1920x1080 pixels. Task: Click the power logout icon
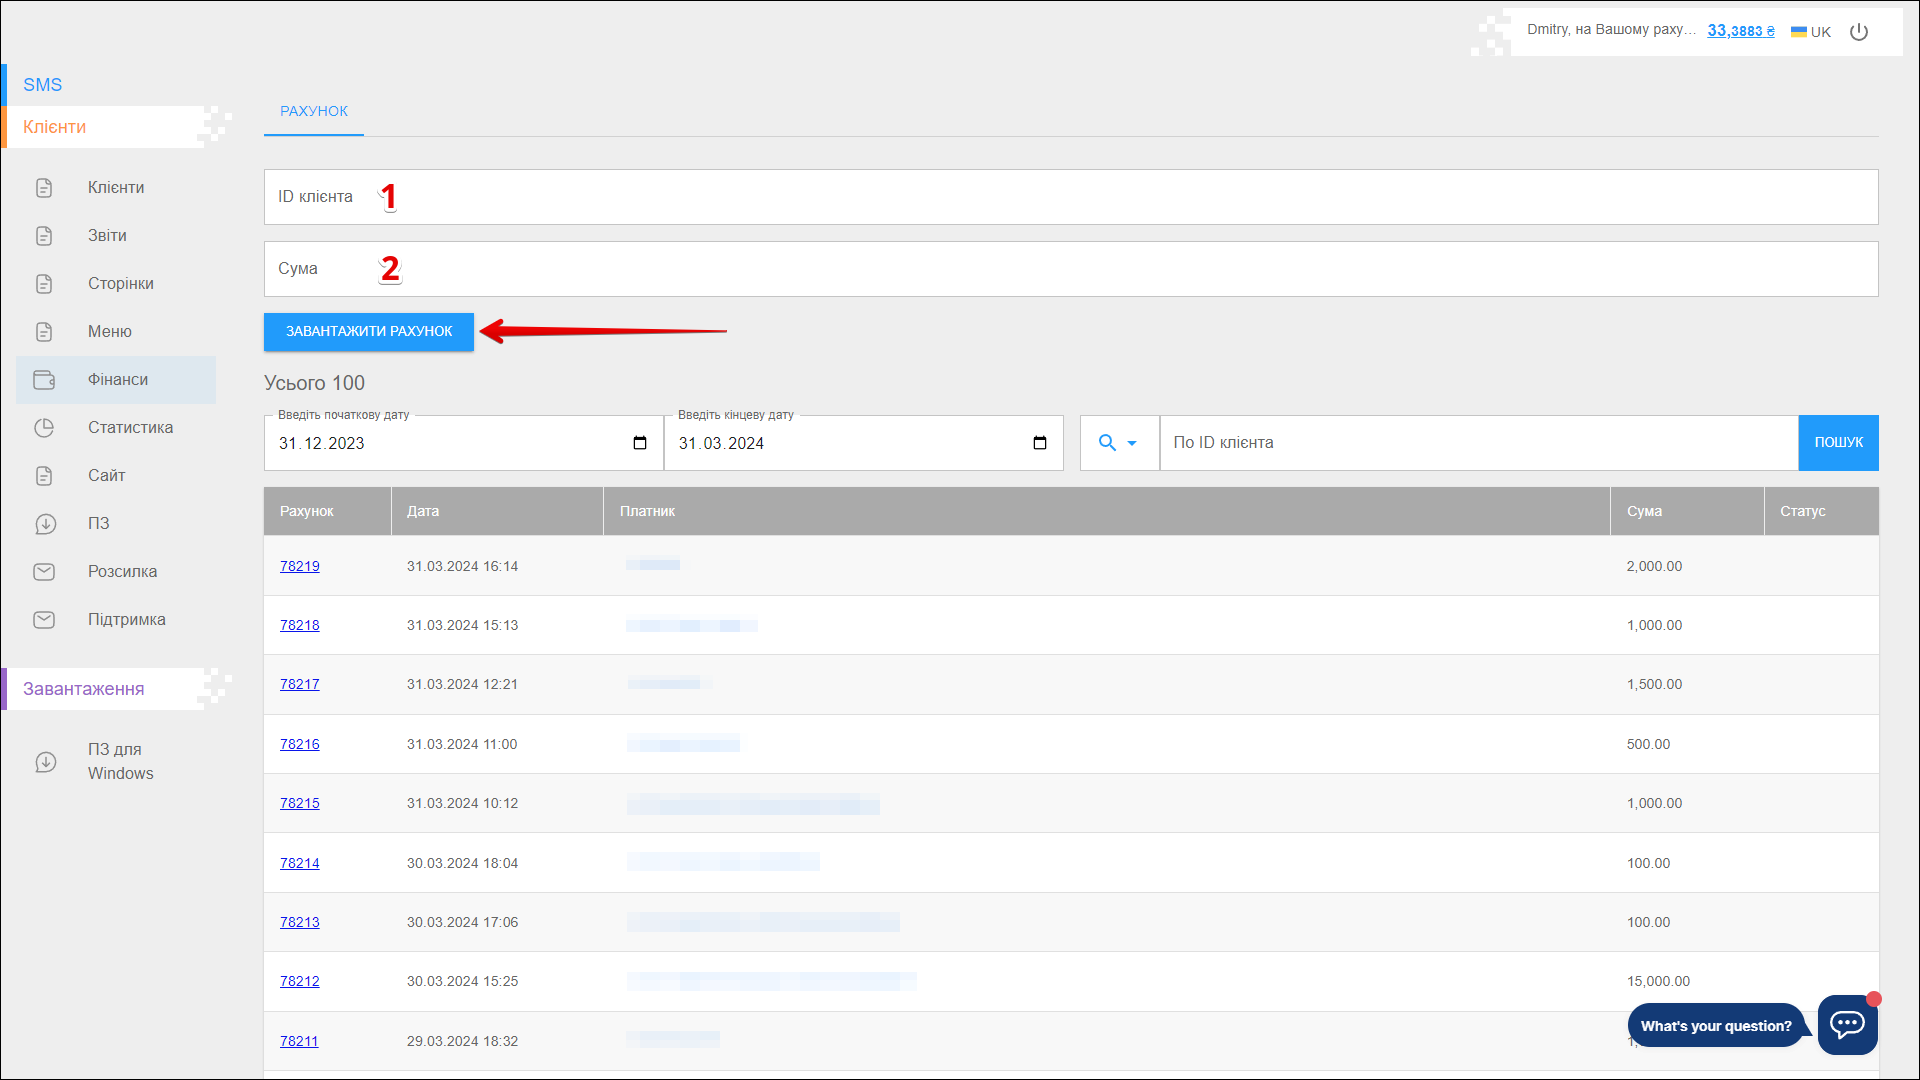(x=1859, y=32)
